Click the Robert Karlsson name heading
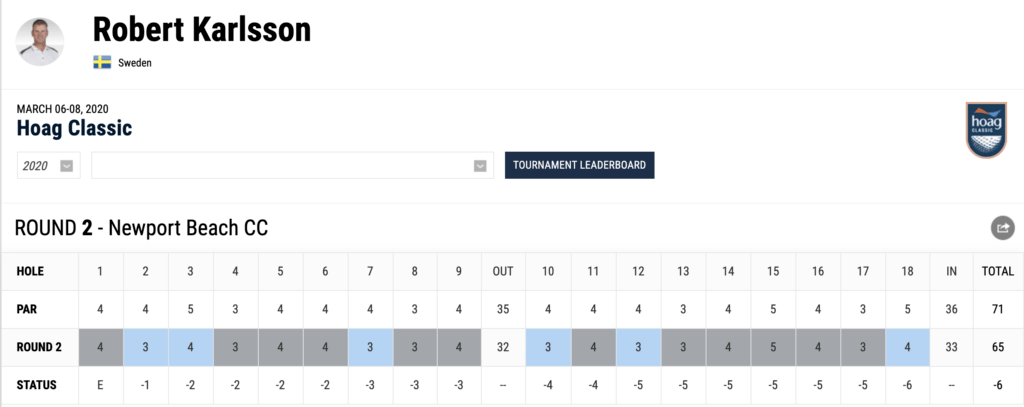The image size is (1024, 407). coord(201,30)
